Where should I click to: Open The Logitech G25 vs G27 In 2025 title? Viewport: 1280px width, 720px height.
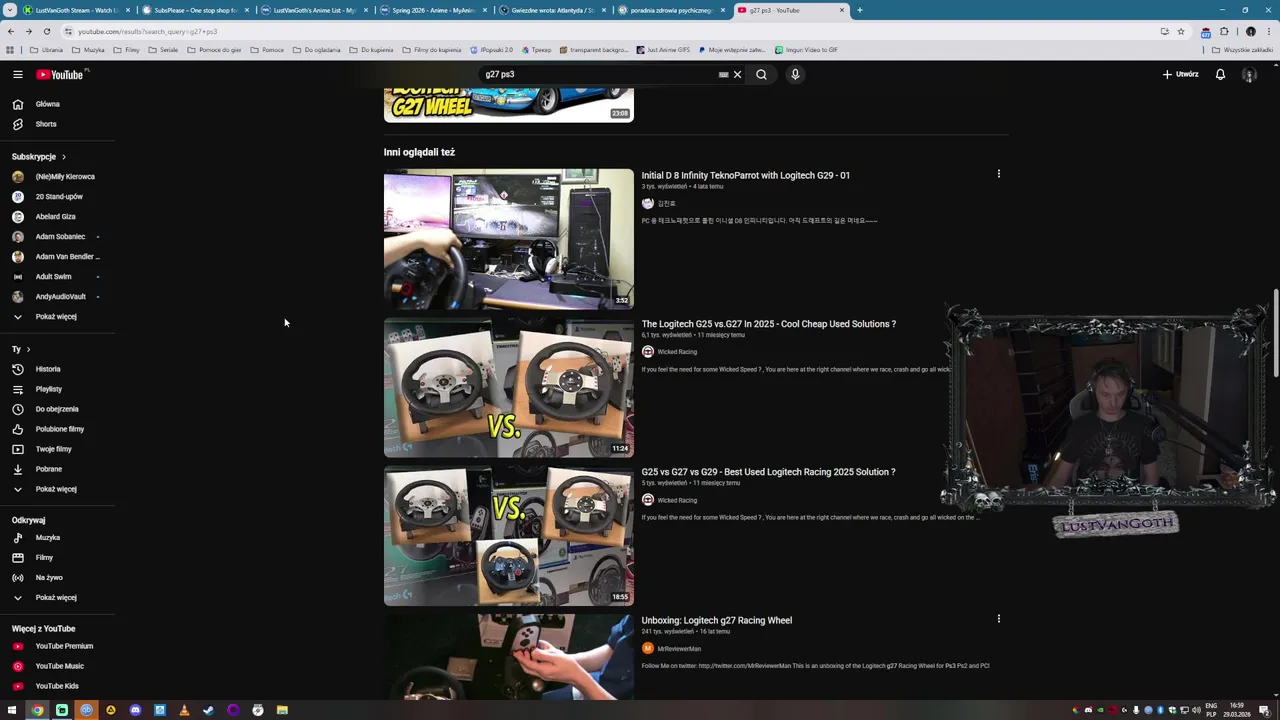[768, 324]
